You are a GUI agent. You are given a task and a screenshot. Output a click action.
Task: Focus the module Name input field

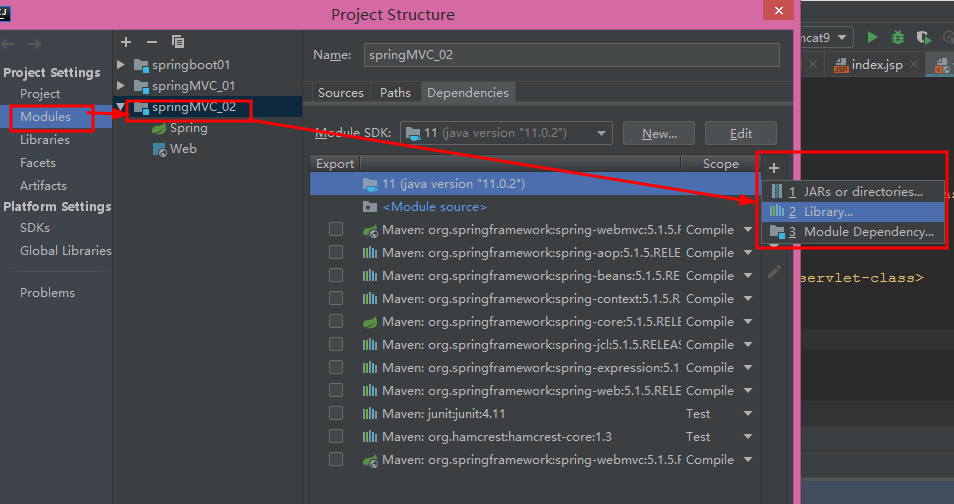(571, 55)
